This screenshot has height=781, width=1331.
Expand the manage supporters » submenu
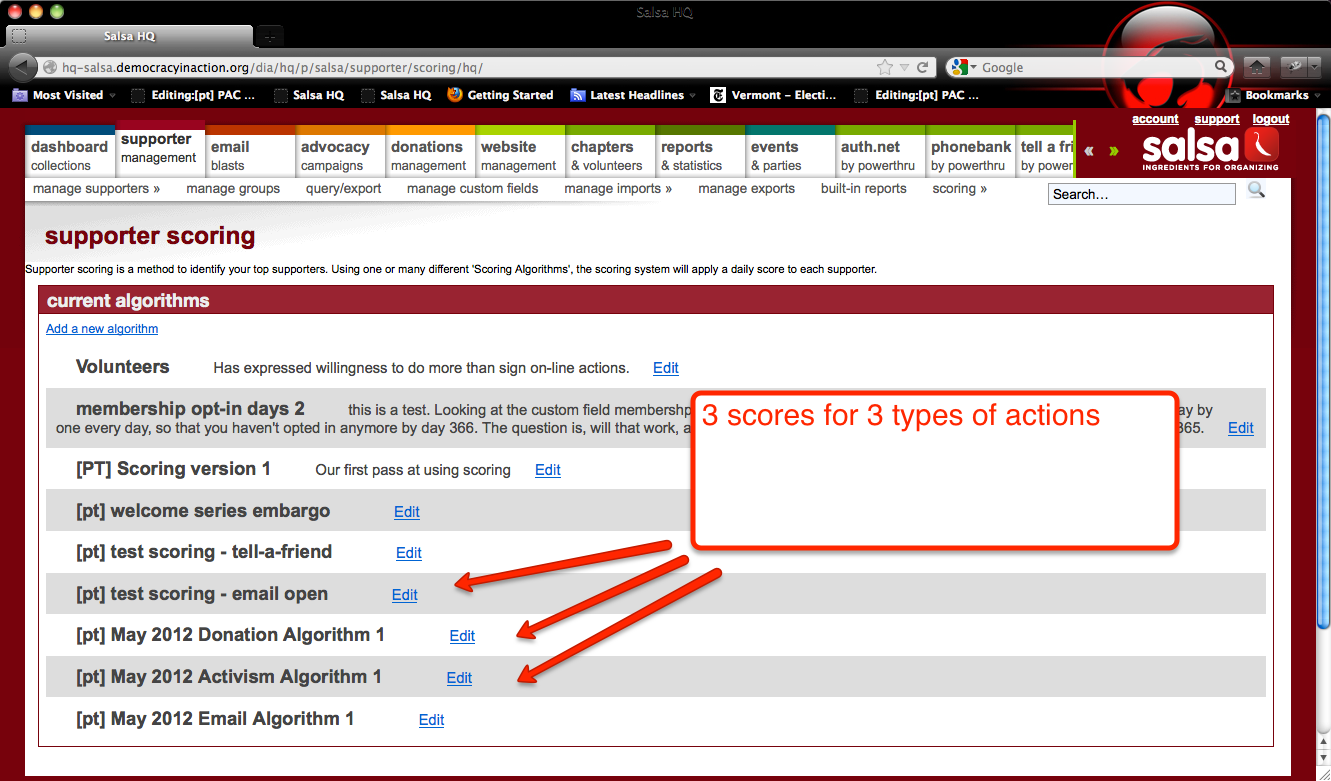96,188
